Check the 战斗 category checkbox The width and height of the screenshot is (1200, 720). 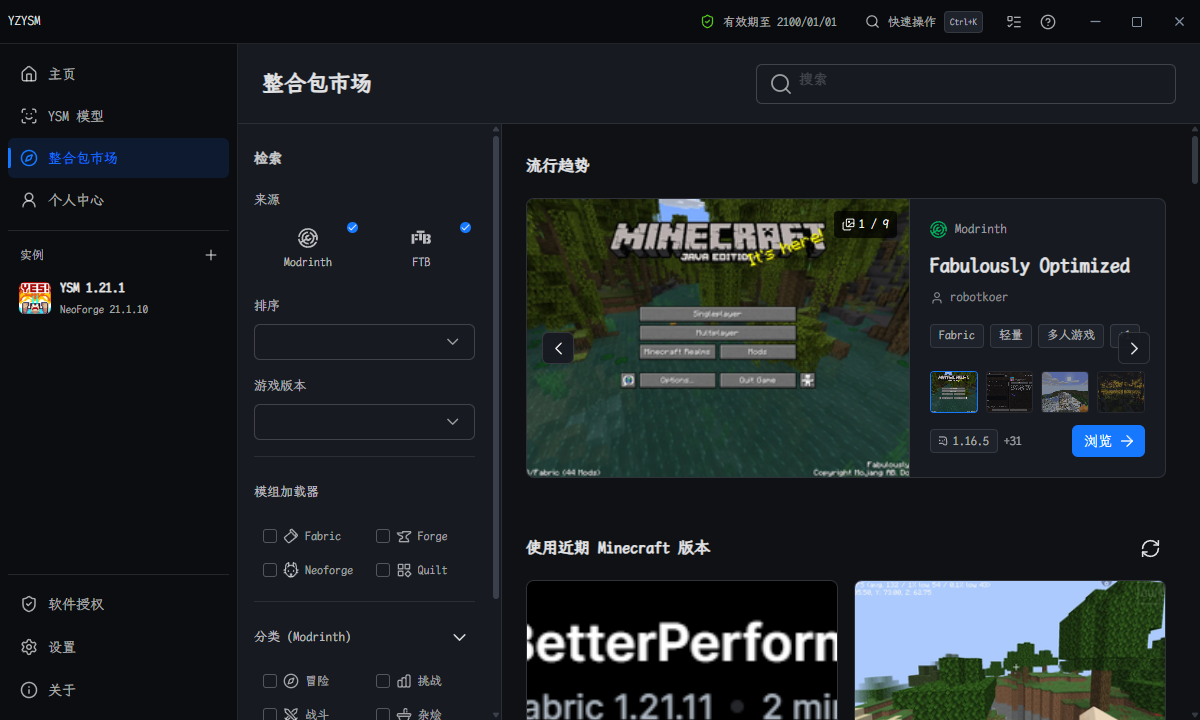[x=270, y=714]
